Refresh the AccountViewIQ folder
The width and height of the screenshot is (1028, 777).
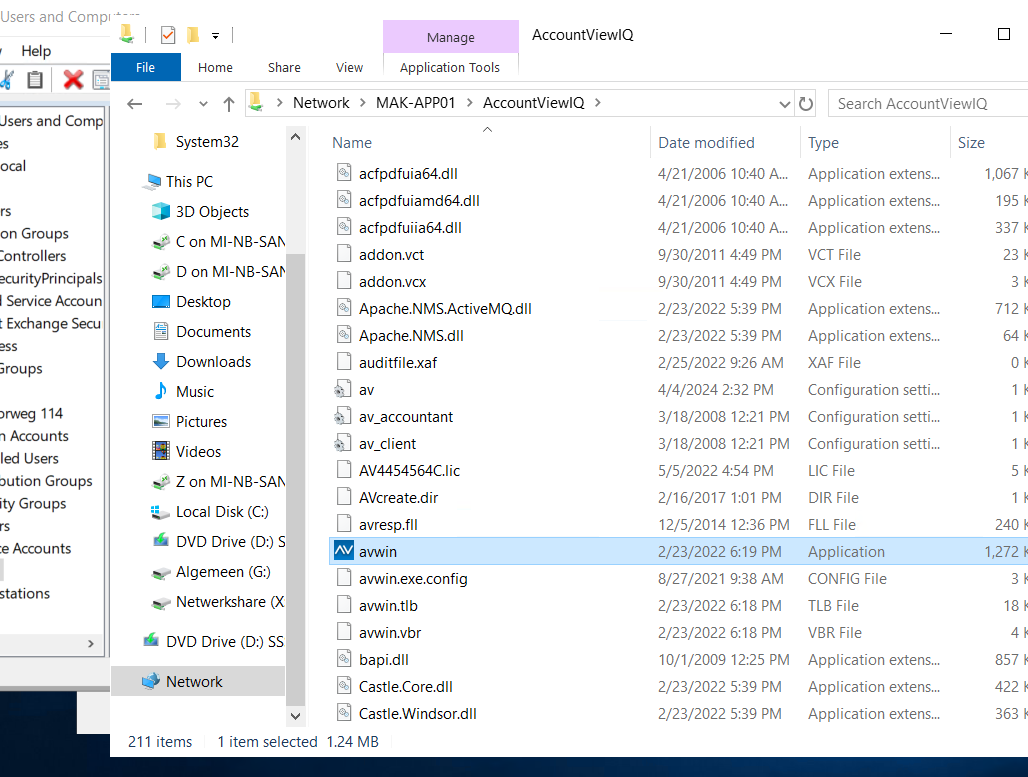coord(806,104)
